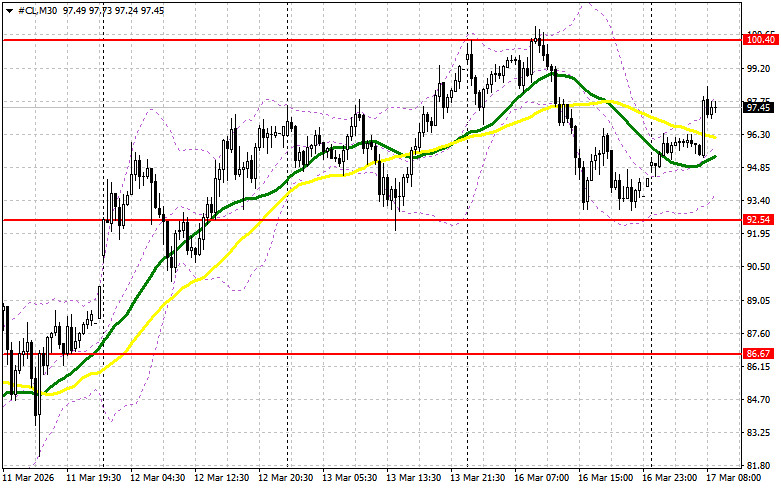781x489 pixels.
Task: Click the 12 Mar 20:30 time label
Action: coord(285,478)
